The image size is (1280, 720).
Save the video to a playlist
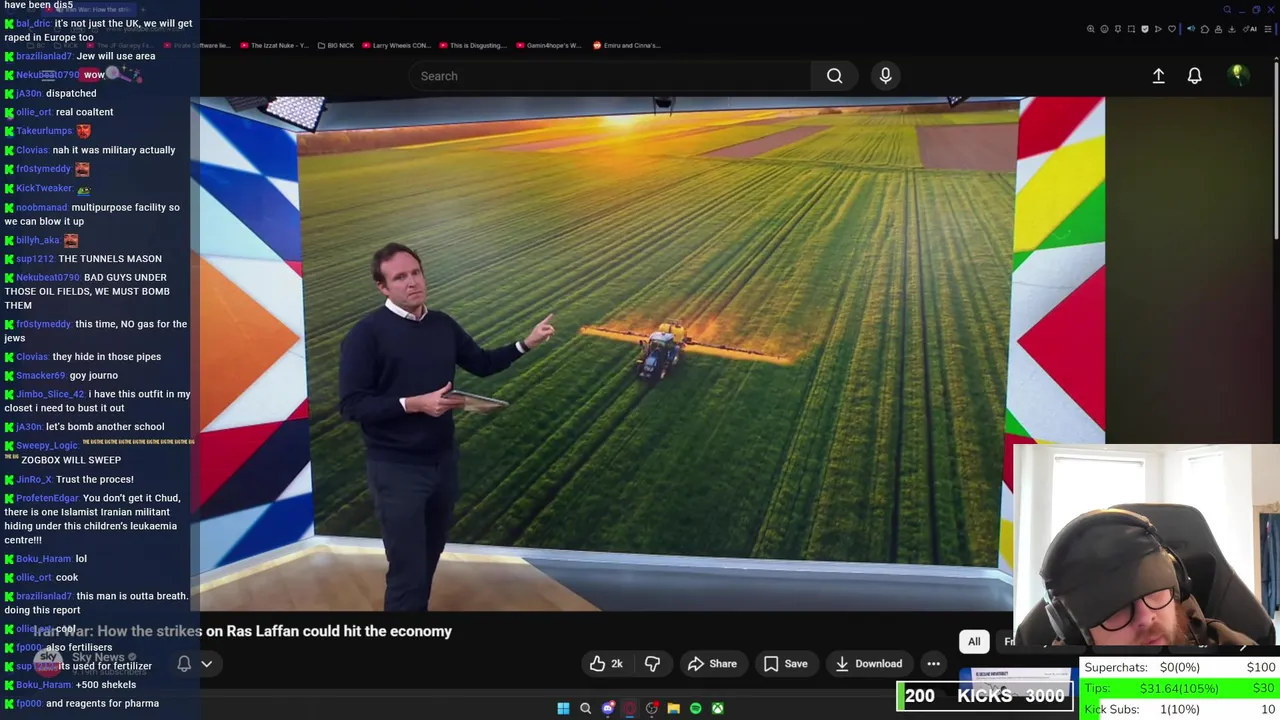tap(785, 663)
